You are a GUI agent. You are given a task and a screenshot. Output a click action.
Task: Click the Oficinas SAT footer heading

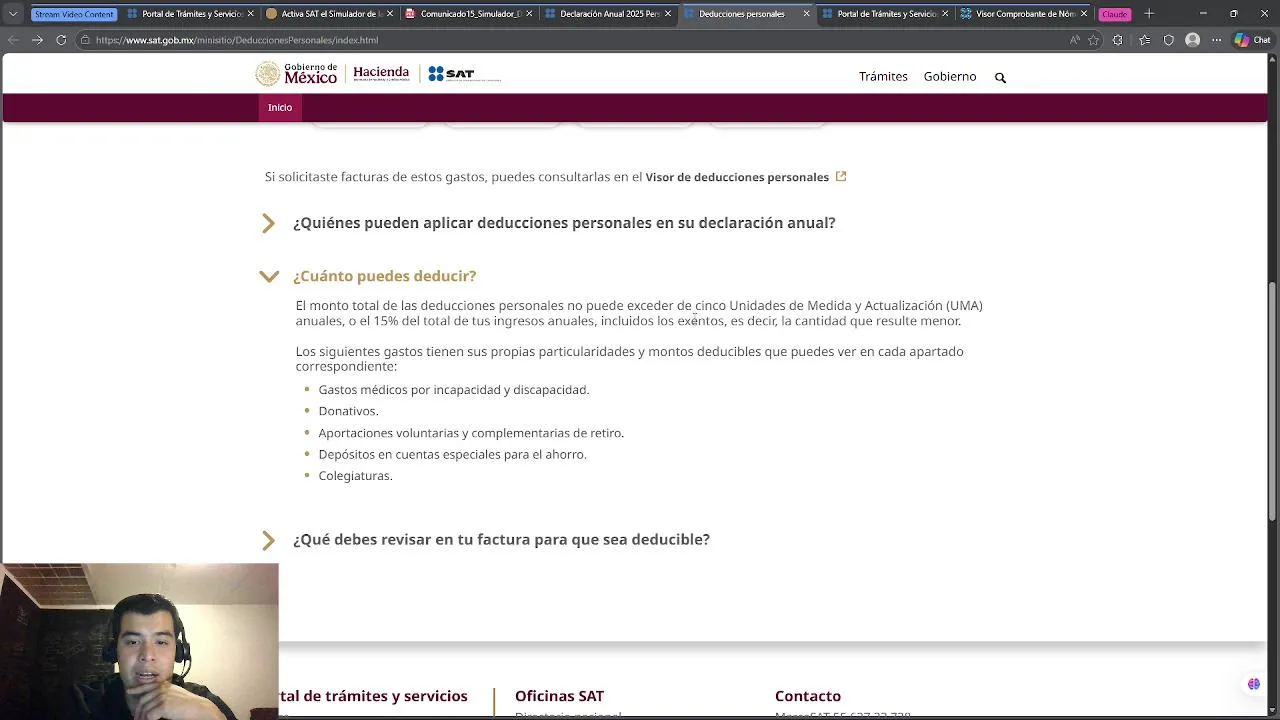[x=559, y=696]
